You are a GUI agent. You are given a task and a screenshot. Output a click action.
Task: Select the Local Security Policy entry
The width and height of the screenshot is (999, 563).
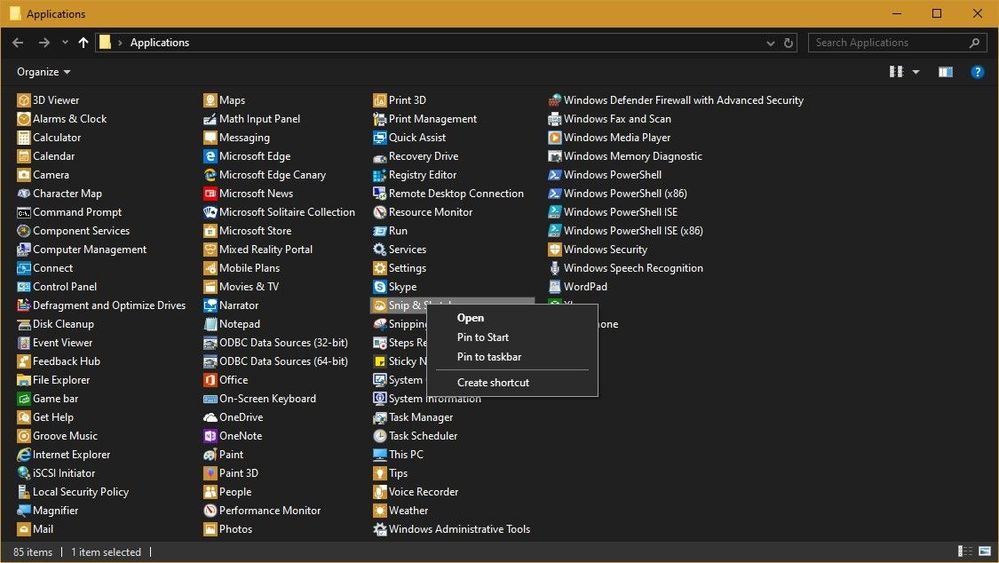(73, 492)
